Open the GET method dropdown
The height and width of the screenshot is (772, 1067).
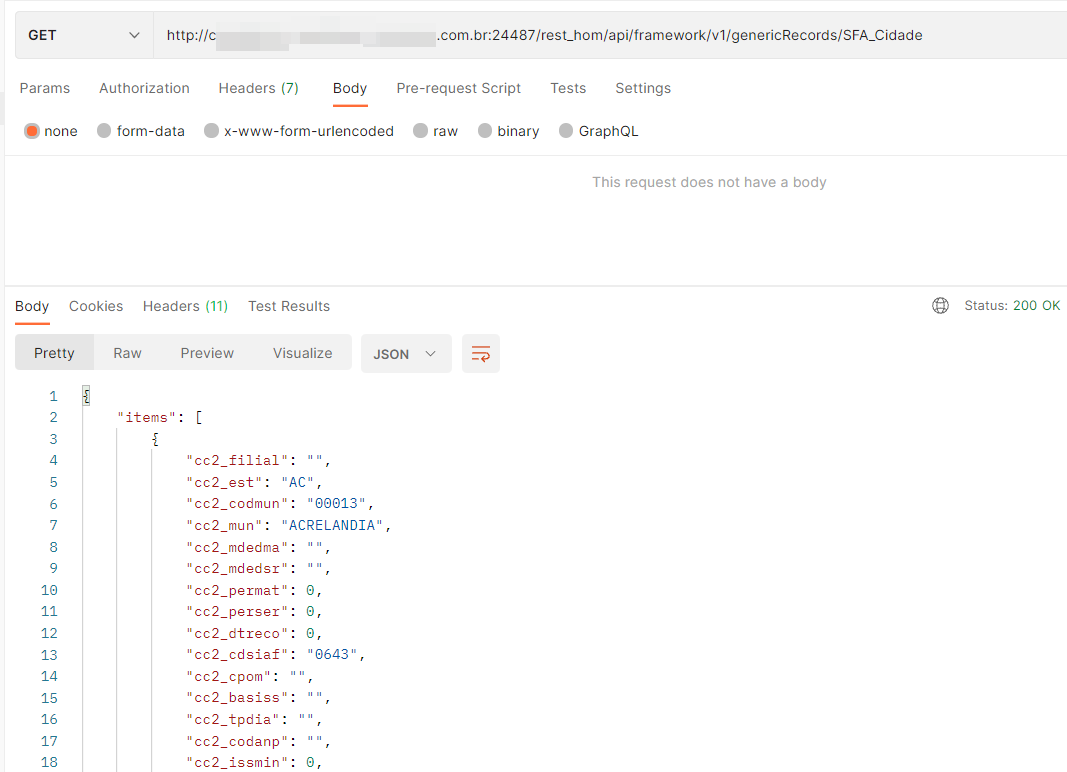click(84, 35)
